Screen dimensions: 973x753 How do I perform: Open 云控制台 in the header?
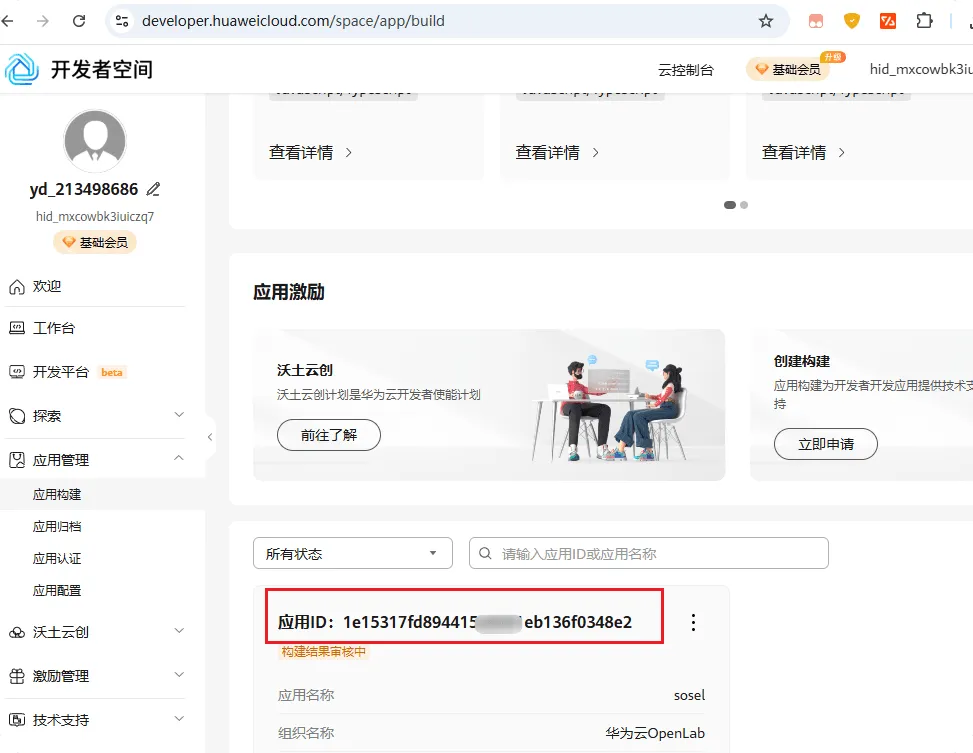(x=686, y=70)
